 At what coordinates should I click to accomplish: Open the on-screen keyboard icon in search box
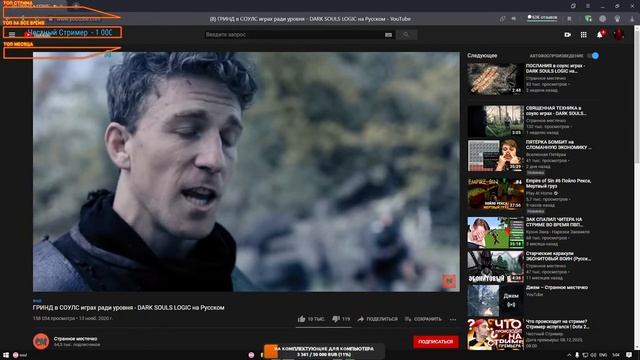point(388,35)
